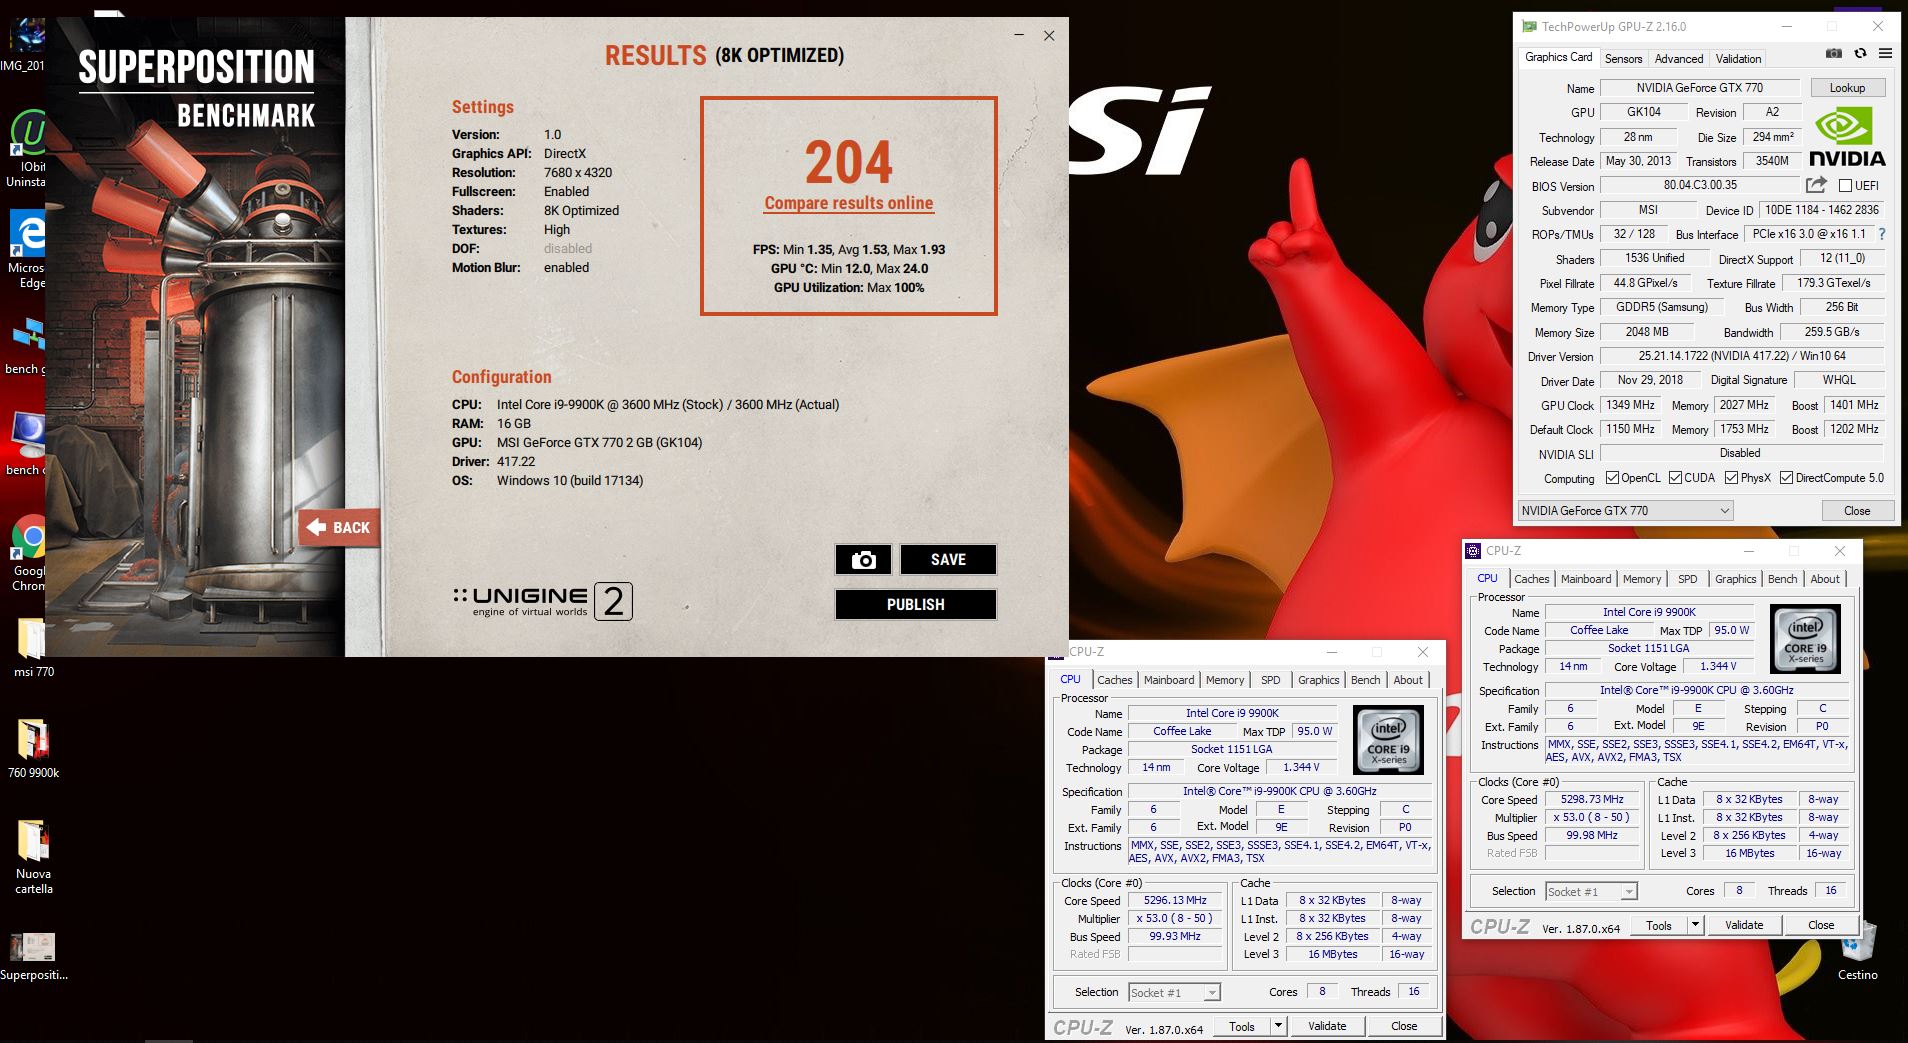Click the camera screenshot icon in Superposition
Image resolution: width=1908 pixels, height=1043 pixels.
pos(863,560)
